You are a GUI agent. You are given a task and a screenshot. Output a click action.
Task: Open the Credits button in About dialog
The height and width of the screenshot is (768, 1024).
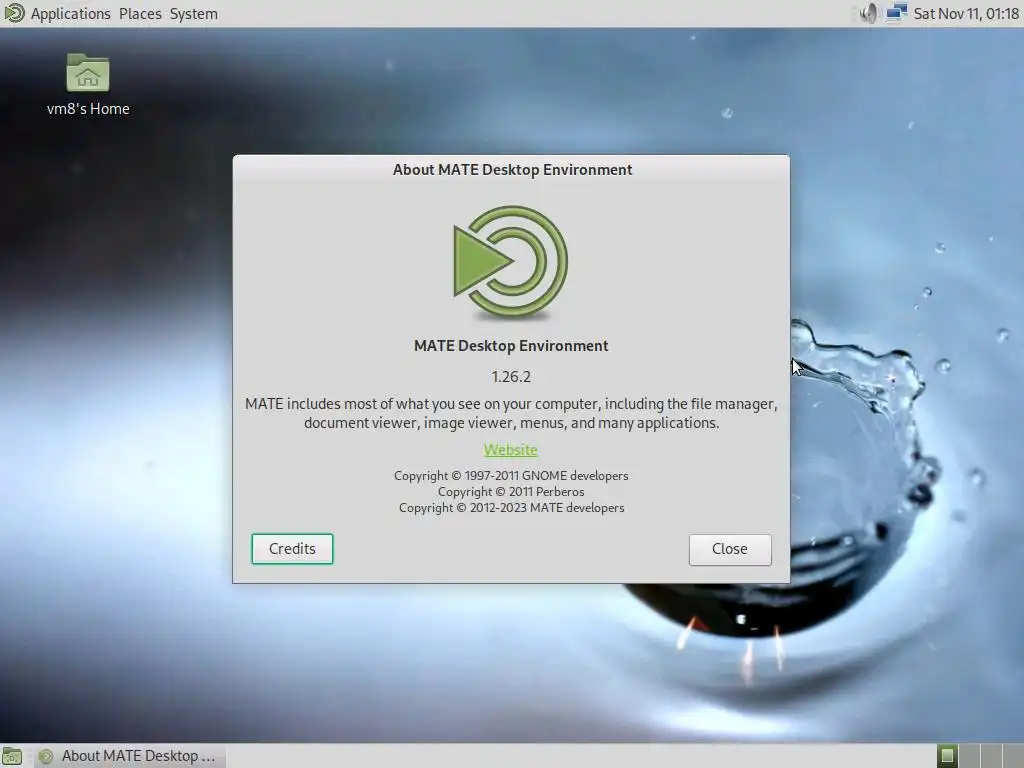[x=292, y=549]
